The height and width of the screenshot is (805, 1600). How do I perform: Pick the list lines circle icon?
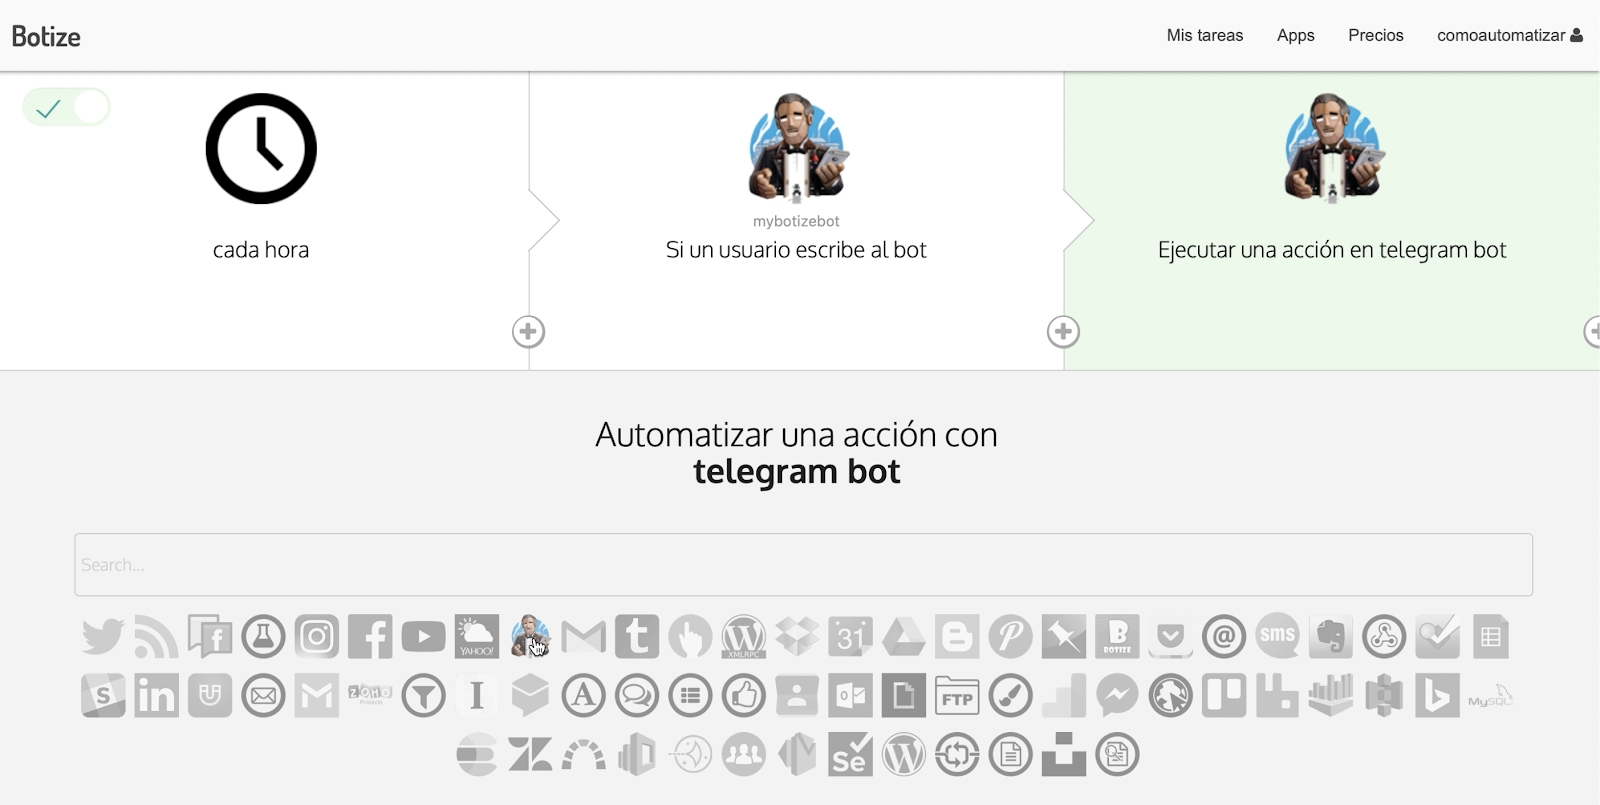690,696
